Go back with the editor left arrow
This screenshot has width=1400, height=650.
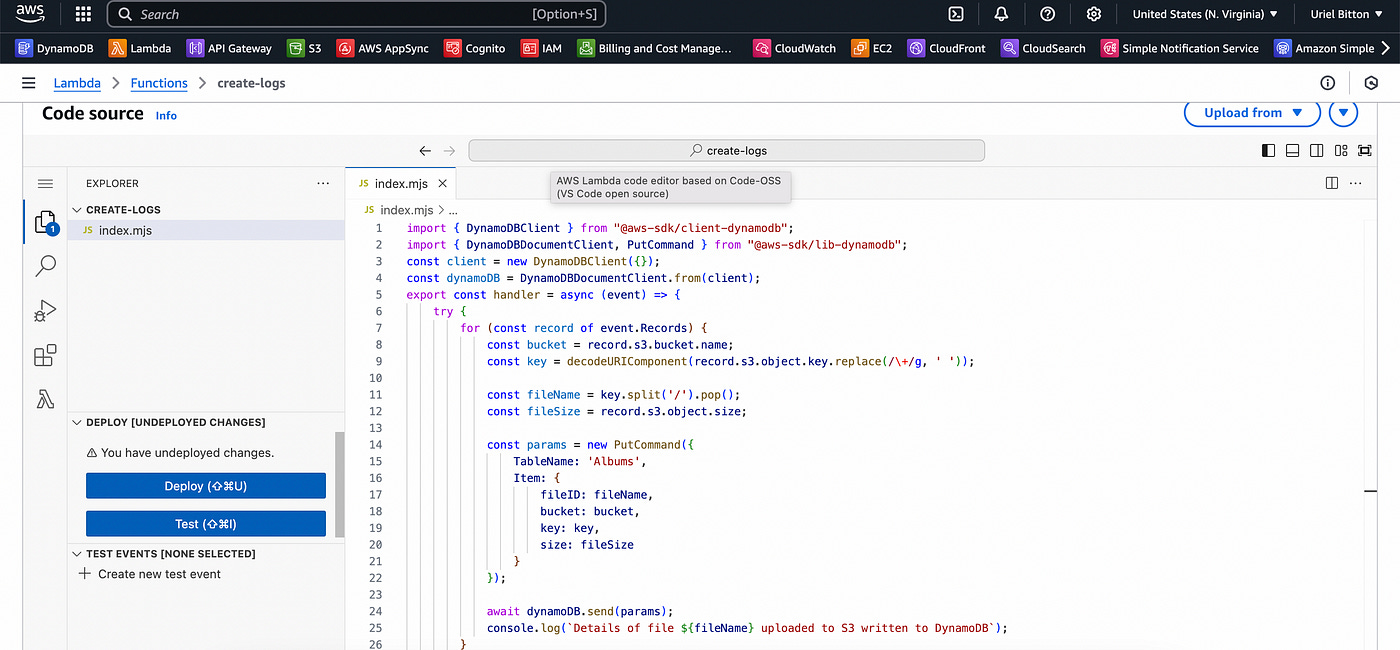[x=425, y=150]
